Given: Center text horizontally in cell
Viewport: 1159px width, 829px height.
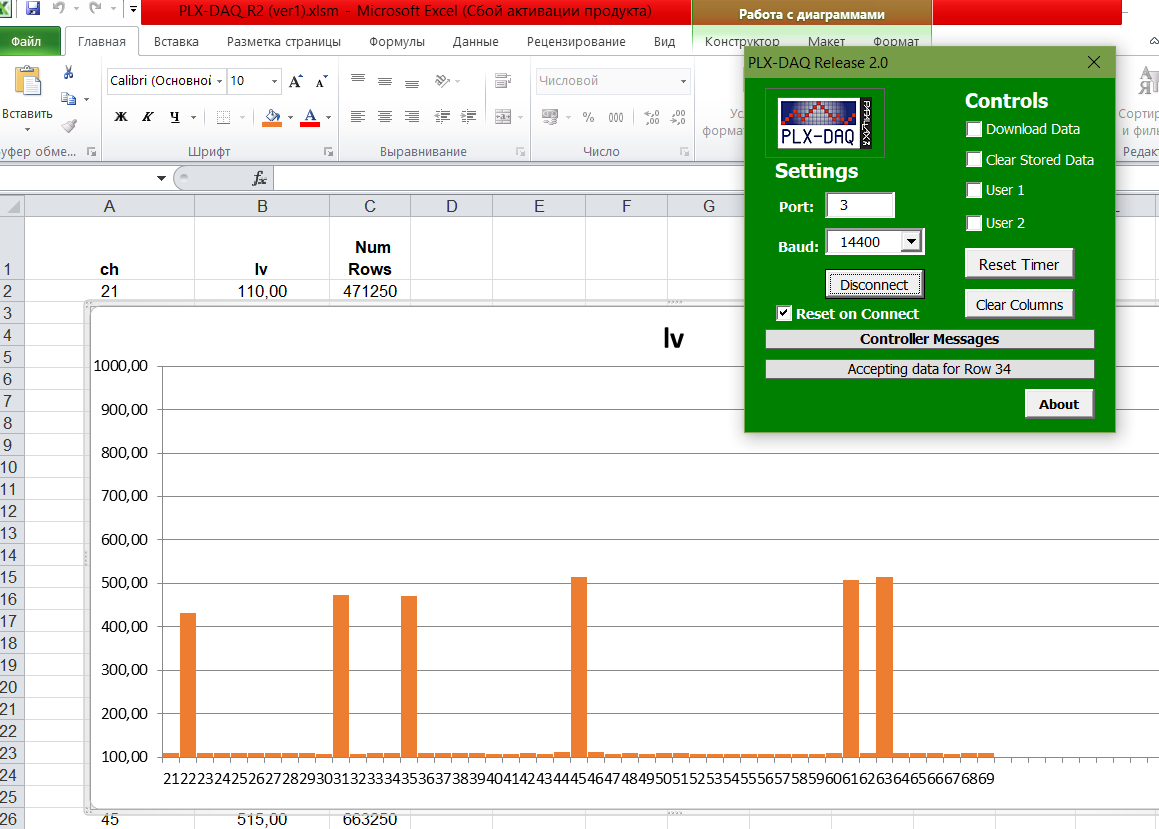Looking at the screenshot, I should point(385,117).
